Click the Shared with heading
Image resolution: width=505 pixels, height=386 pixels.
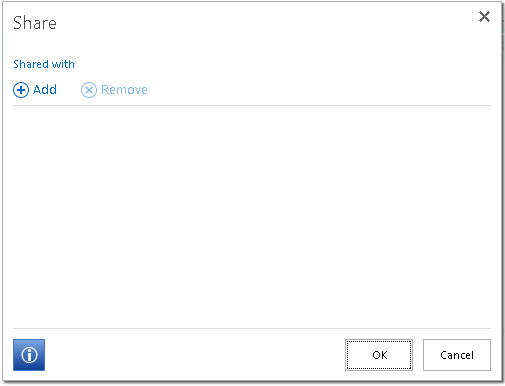pos(44,64)
